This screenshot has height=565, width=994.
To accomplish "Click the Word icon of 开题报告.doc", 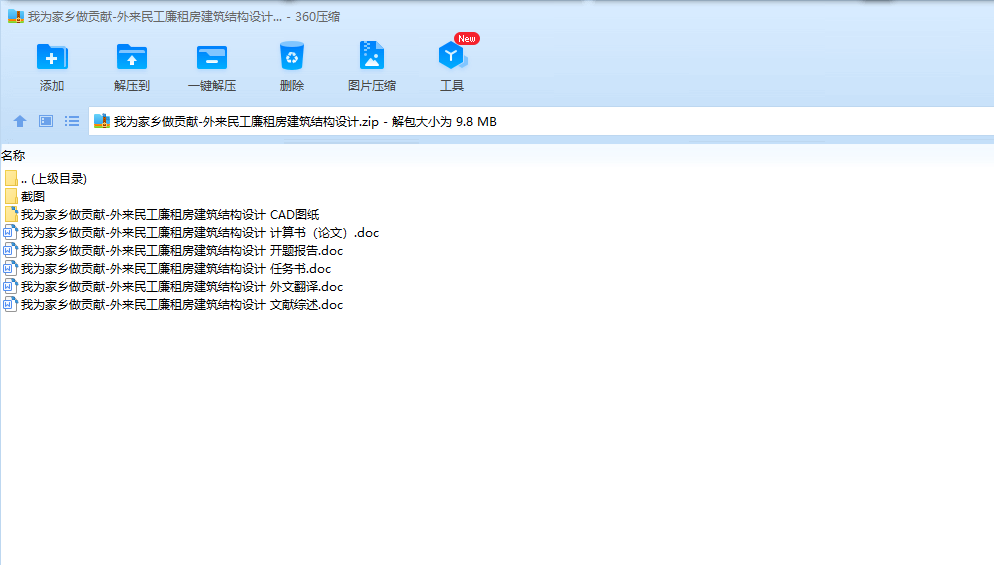I will pyautogui.click(x=10, y=250).
